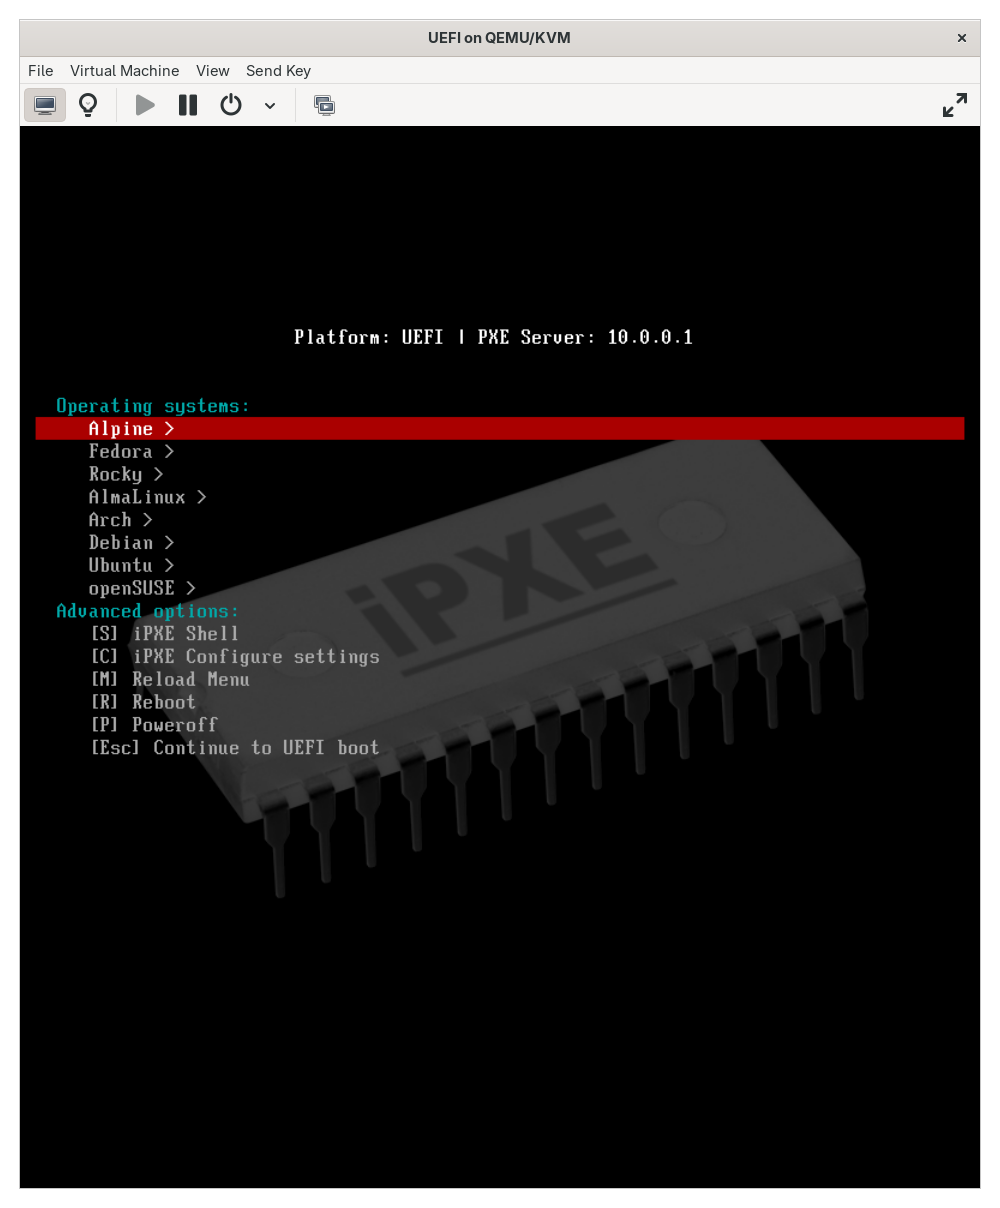
Task: Show the graphical console view
Action: [45, 105]
